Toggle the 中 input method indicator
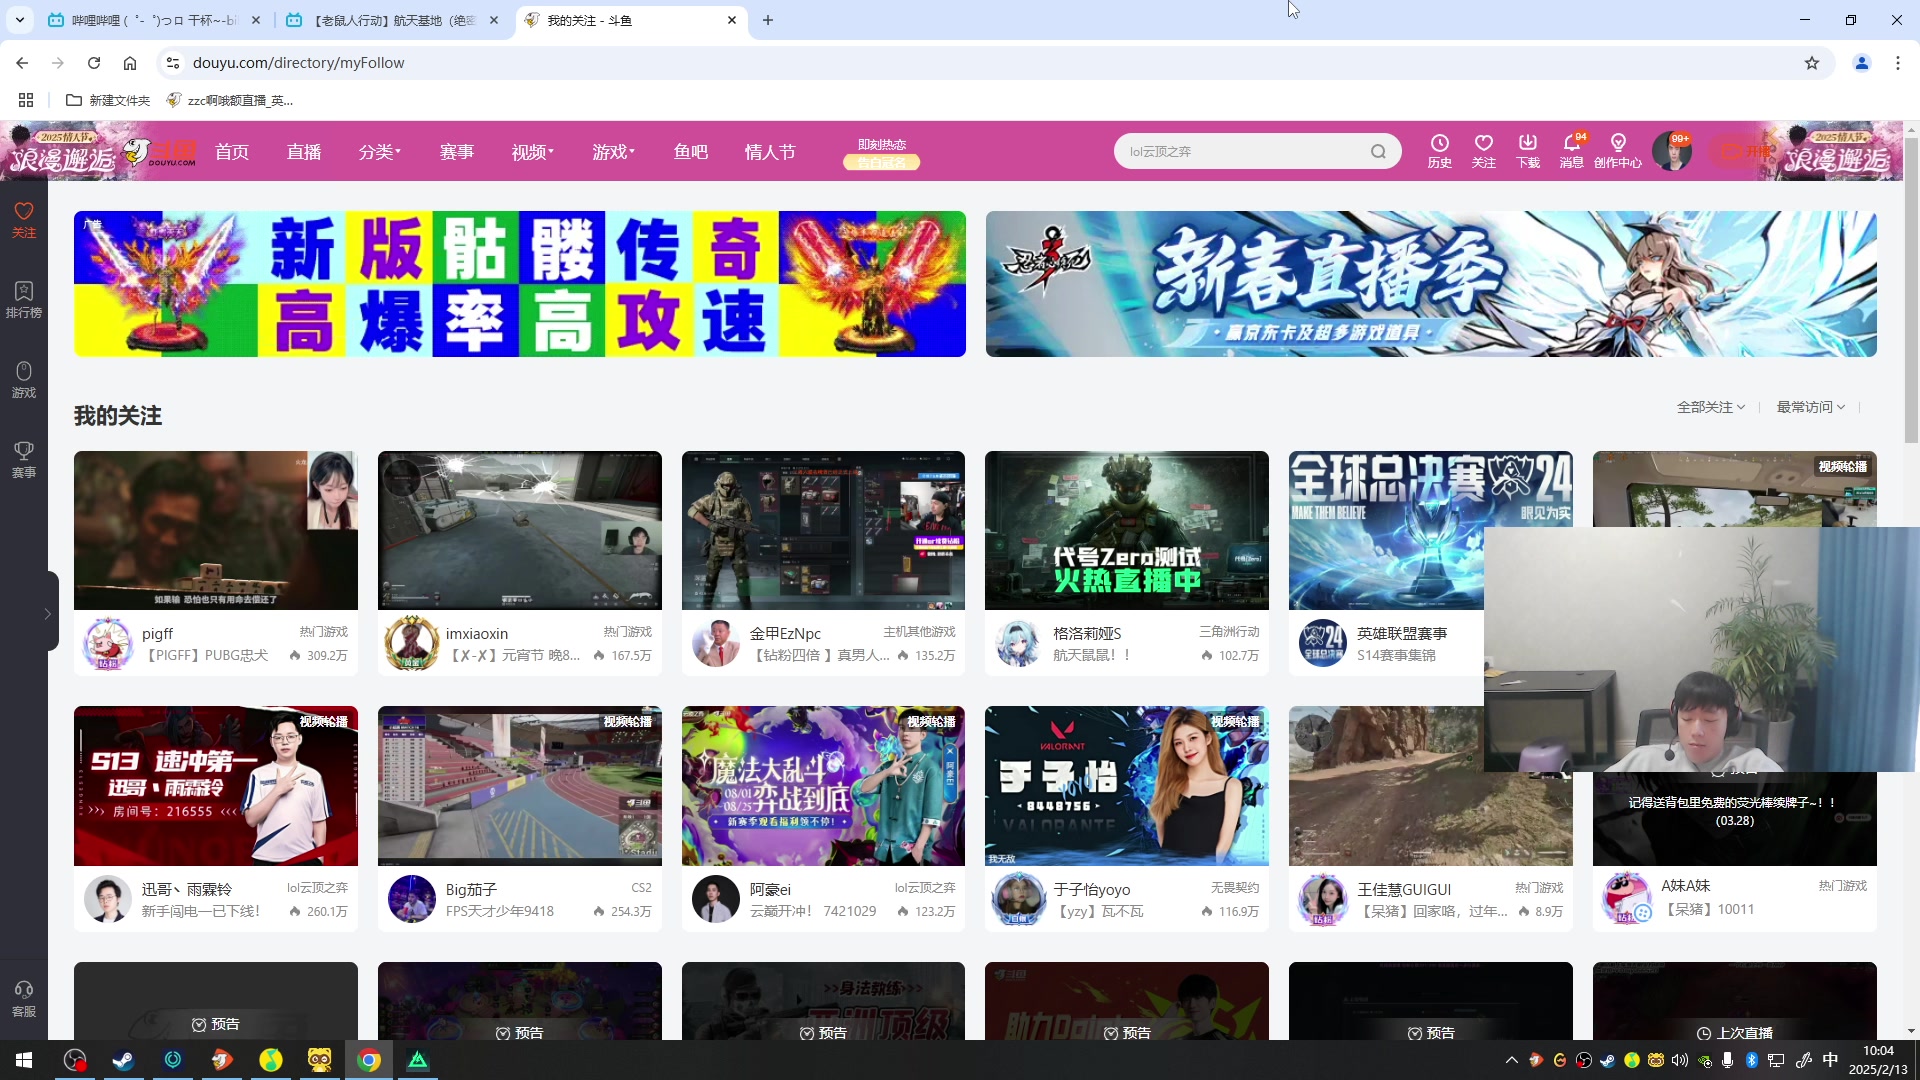This screenshot has height=1080, width=1920. (x=1830, y=1060)
